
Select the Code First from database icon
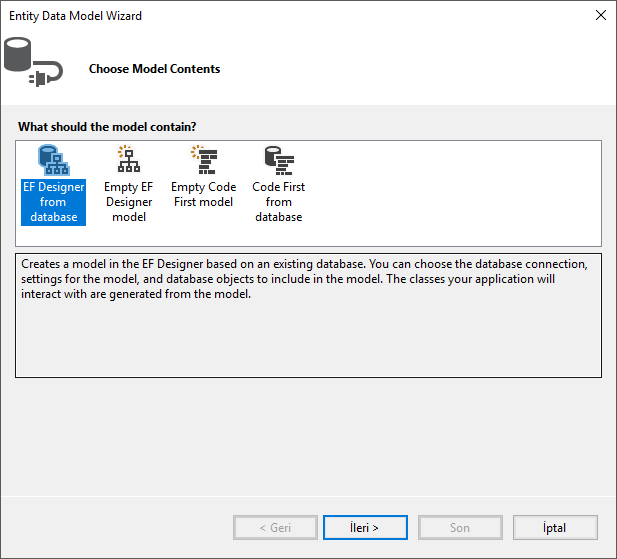point(278,160)
